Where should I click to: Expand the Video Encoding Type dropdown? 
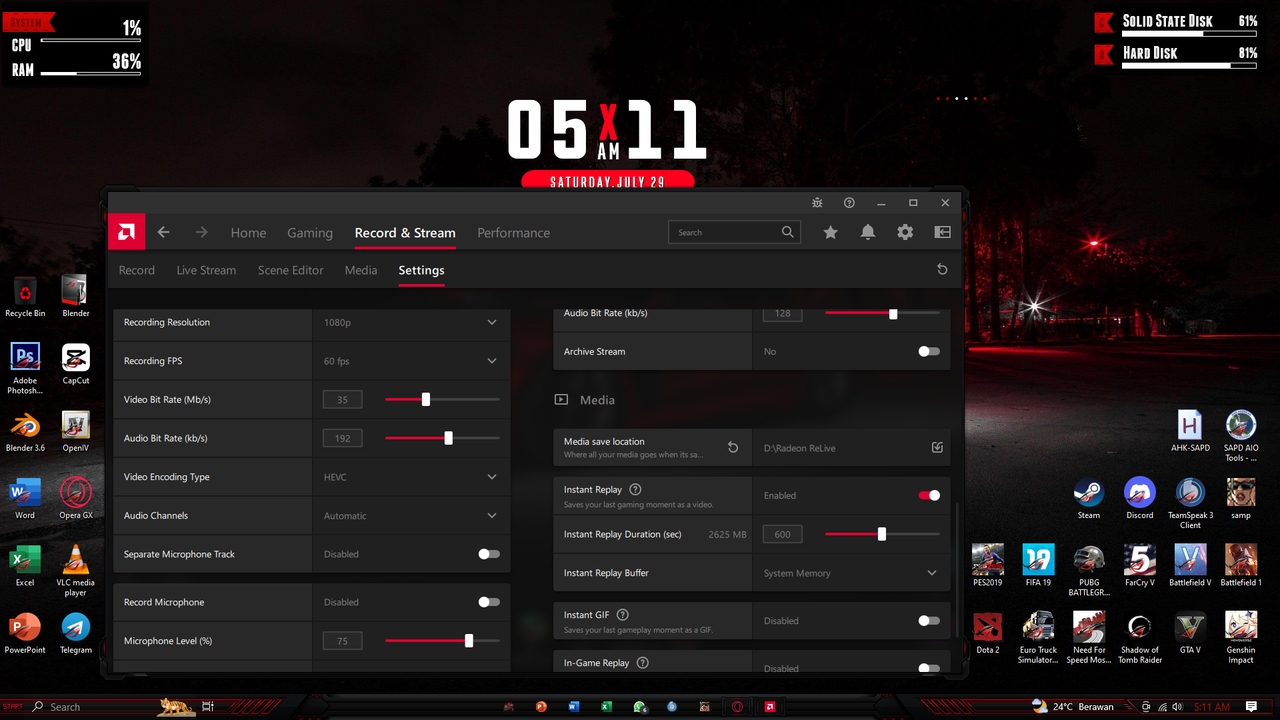411,477
